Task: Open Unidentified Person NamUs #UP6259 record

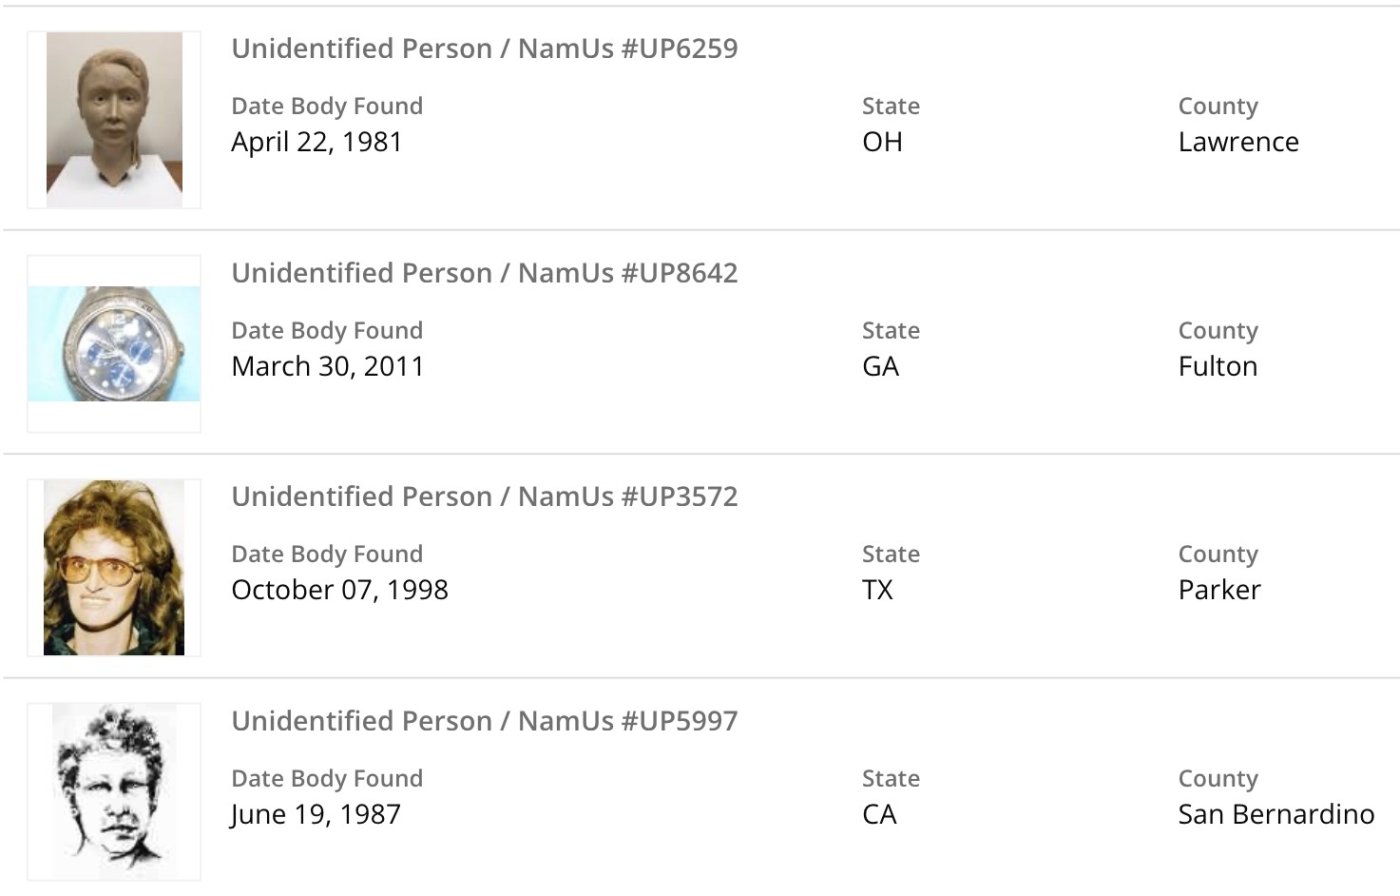Action: click(x=484, y=49)
